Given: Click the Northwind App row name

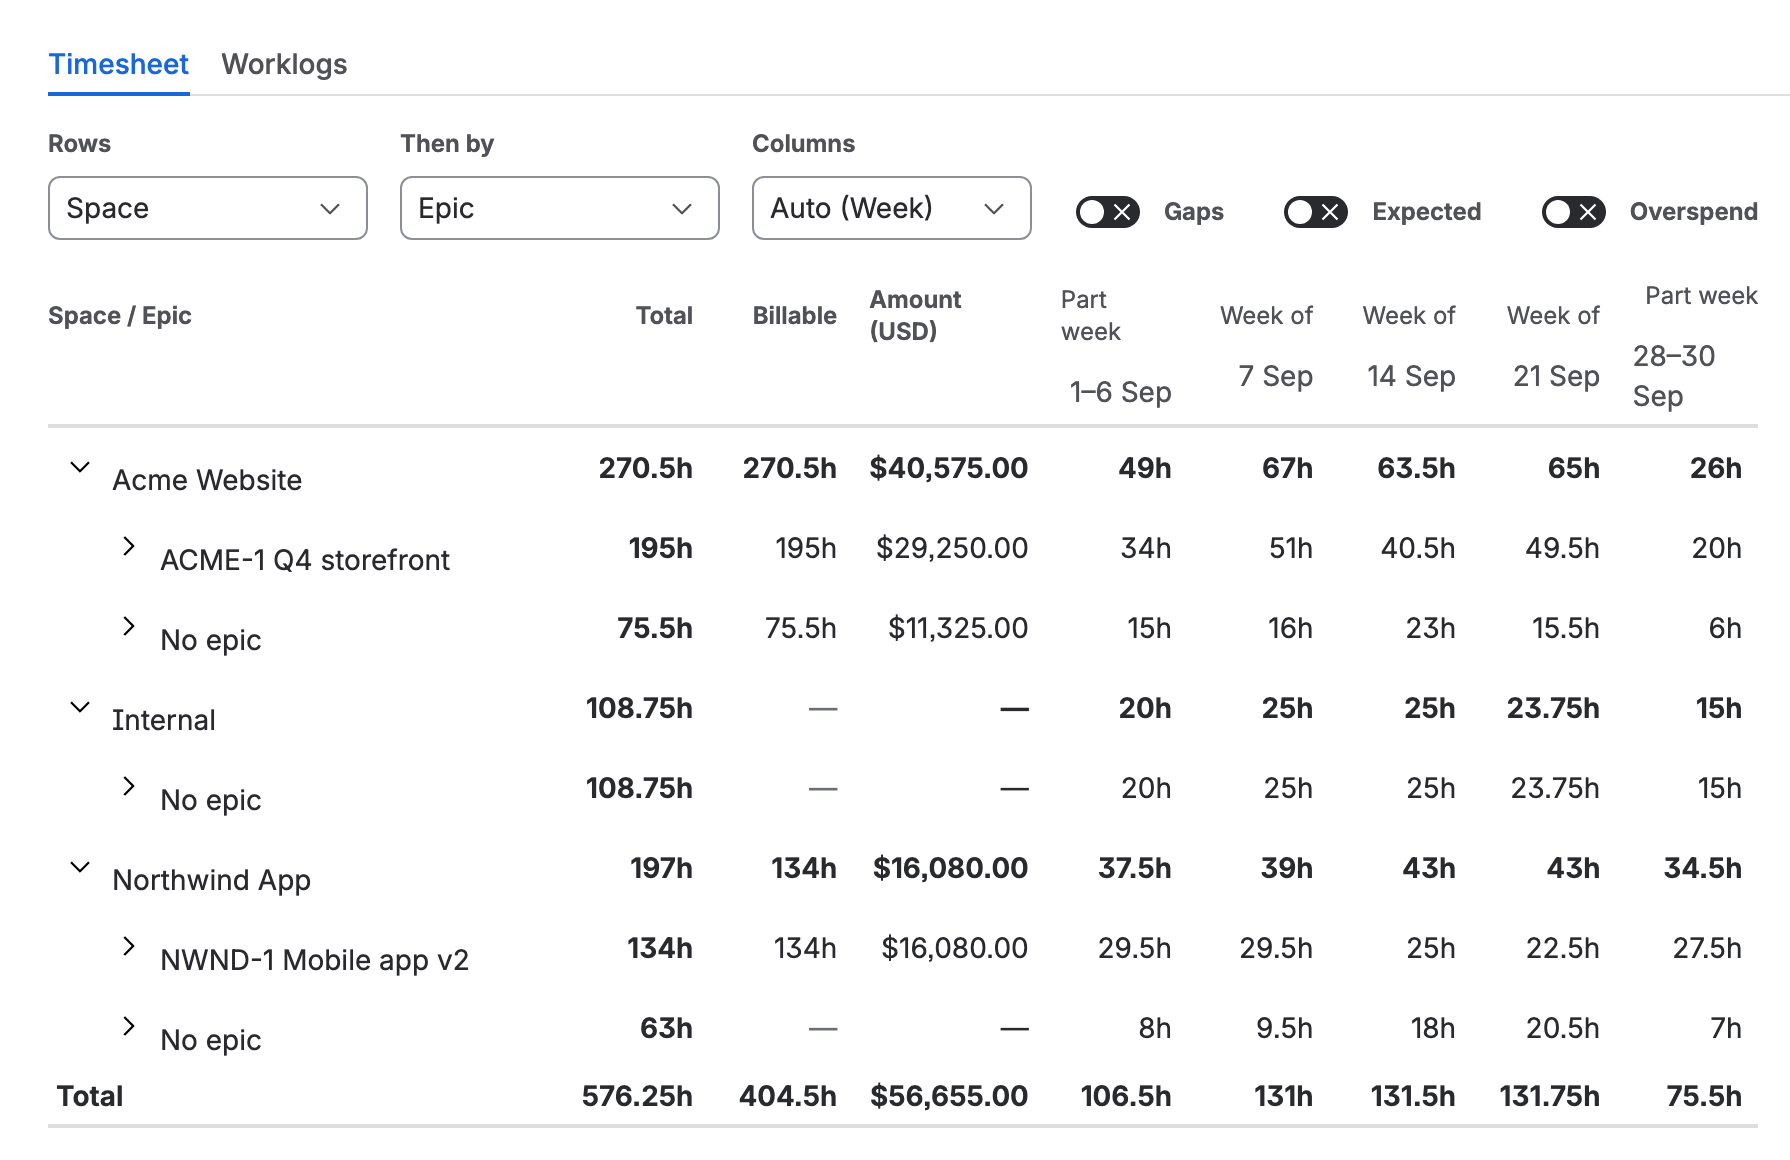Looking at the screenshot, I should pos(211,880).
